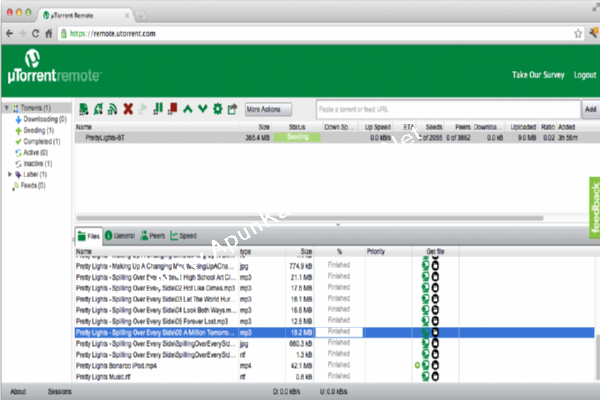600x400 pixels.
Task: Click green Get file icon for Look Both Ways mp3
Action: point(426,310)
